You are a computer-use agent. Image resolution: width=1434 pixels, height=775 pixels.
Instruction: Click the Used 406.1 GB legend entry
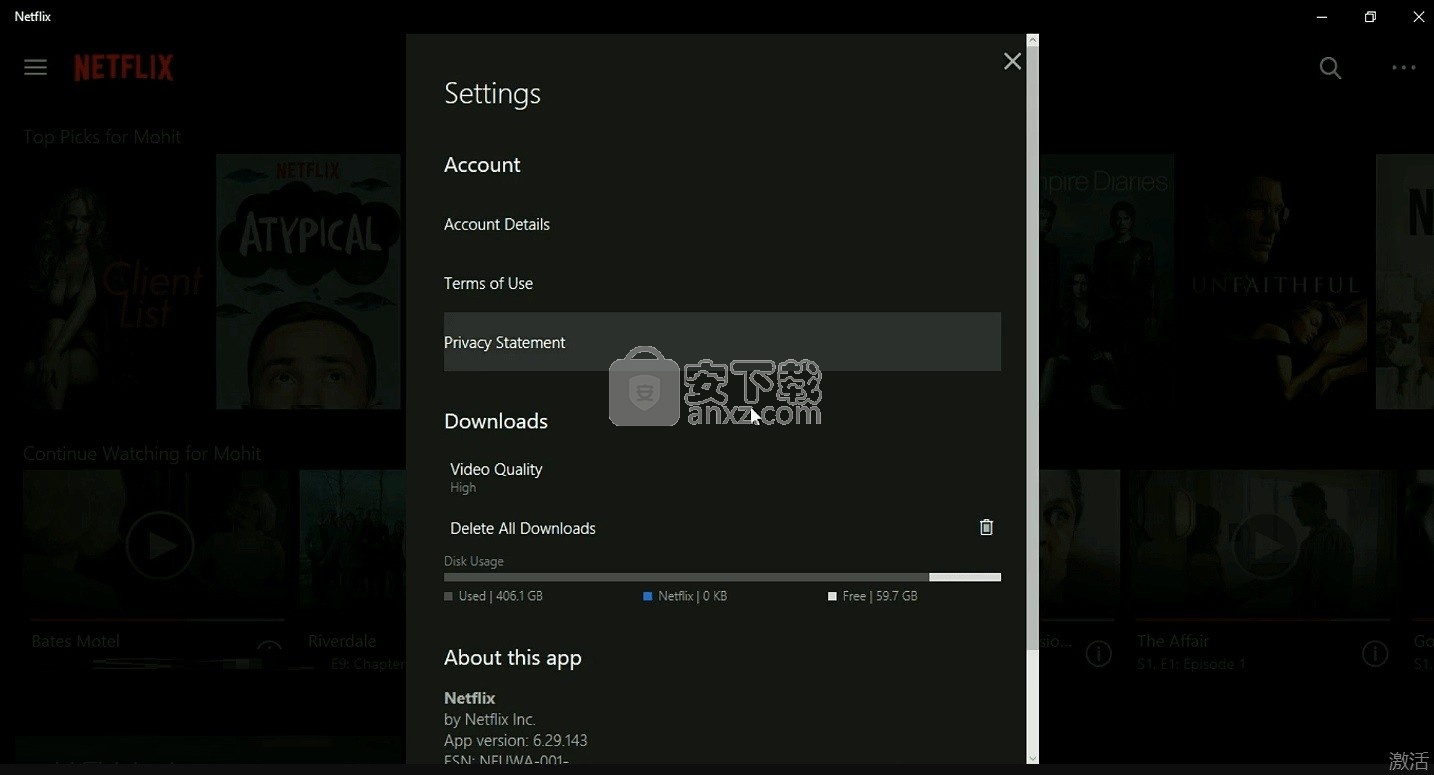(x=494, y=596)
